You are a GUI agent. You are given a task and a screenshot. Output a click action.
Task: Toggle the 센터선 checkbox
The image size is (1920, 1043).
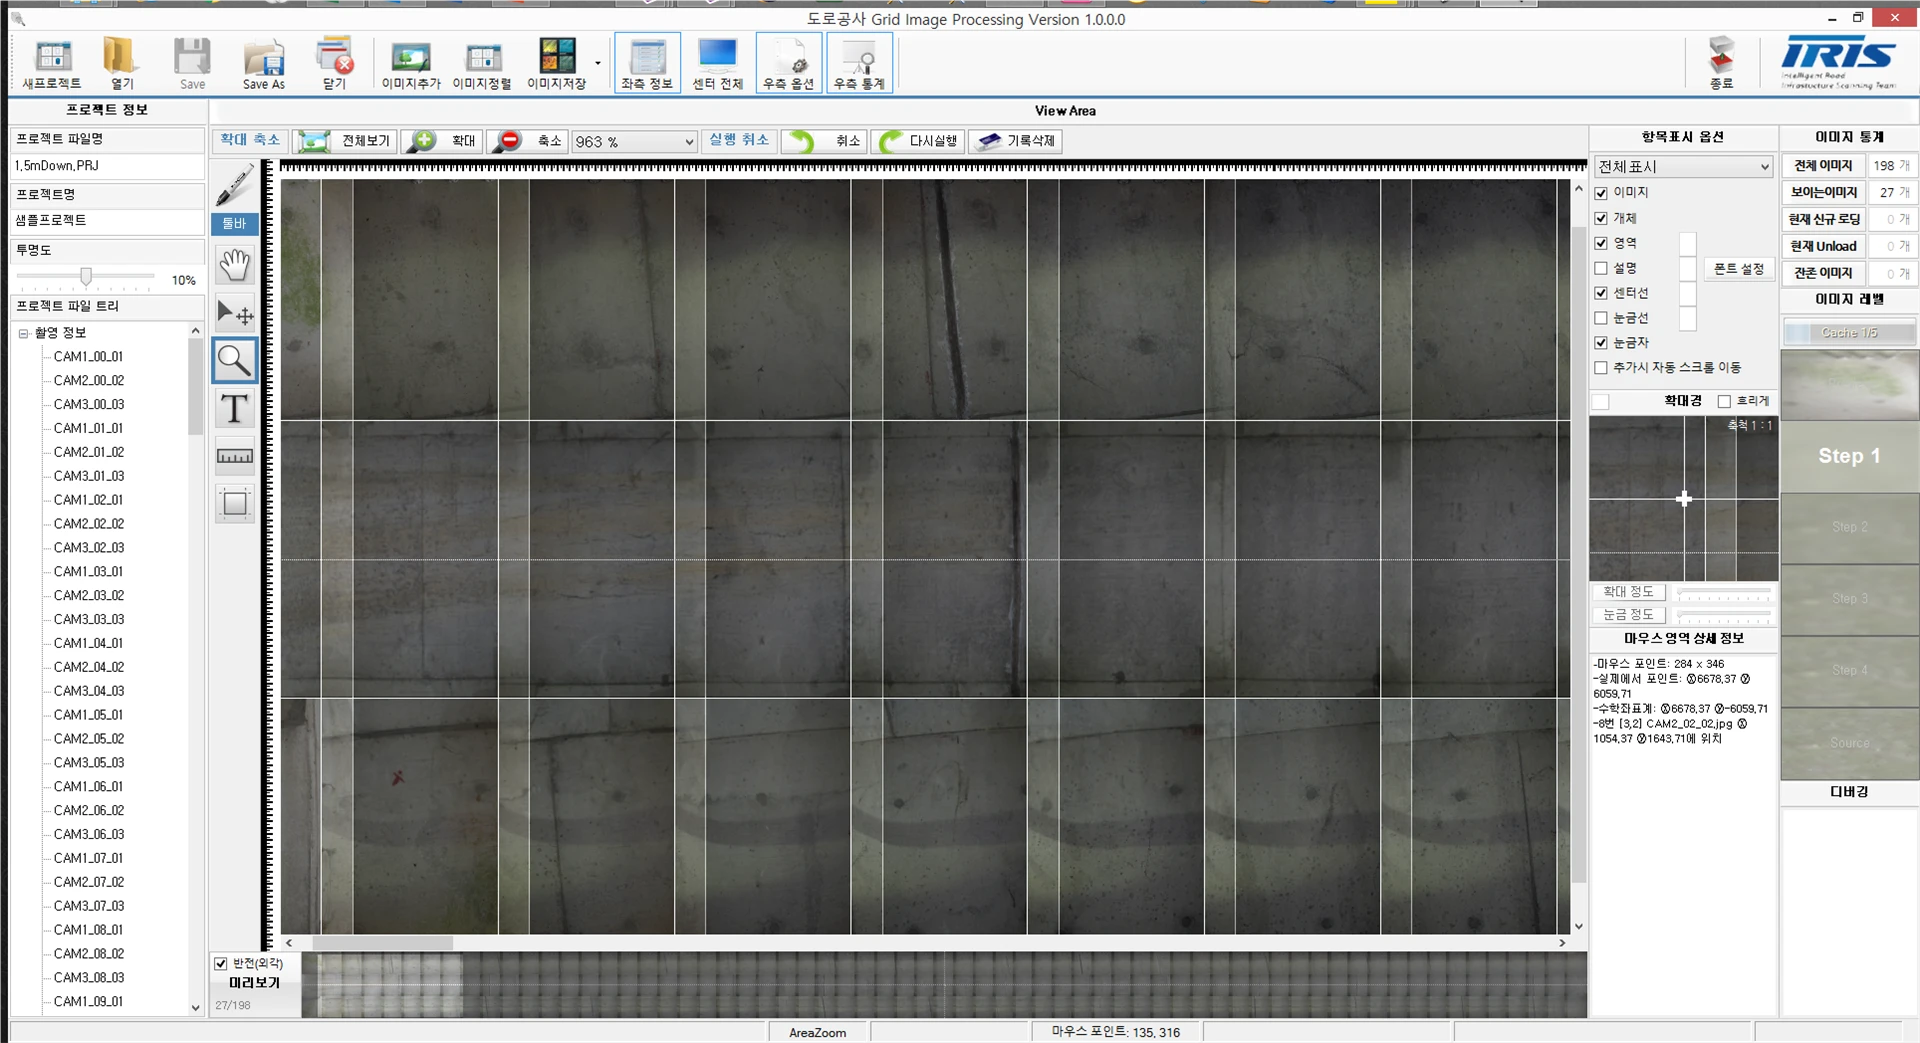(1601, 293)
